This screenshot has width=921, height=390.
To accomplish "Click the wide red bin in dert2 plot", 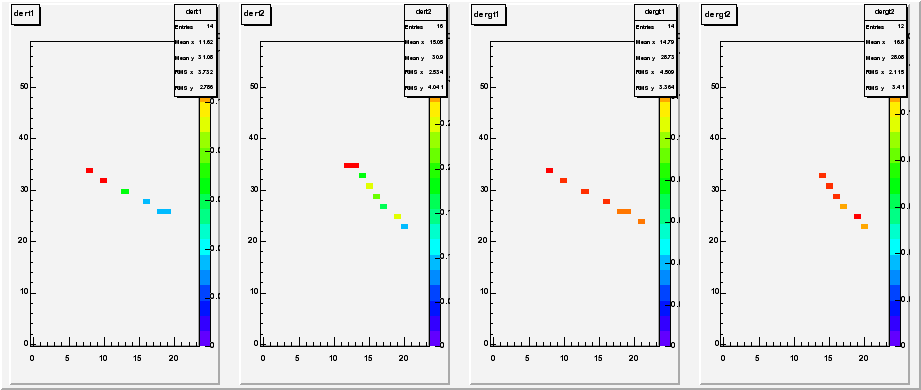I will pos(351,166).
